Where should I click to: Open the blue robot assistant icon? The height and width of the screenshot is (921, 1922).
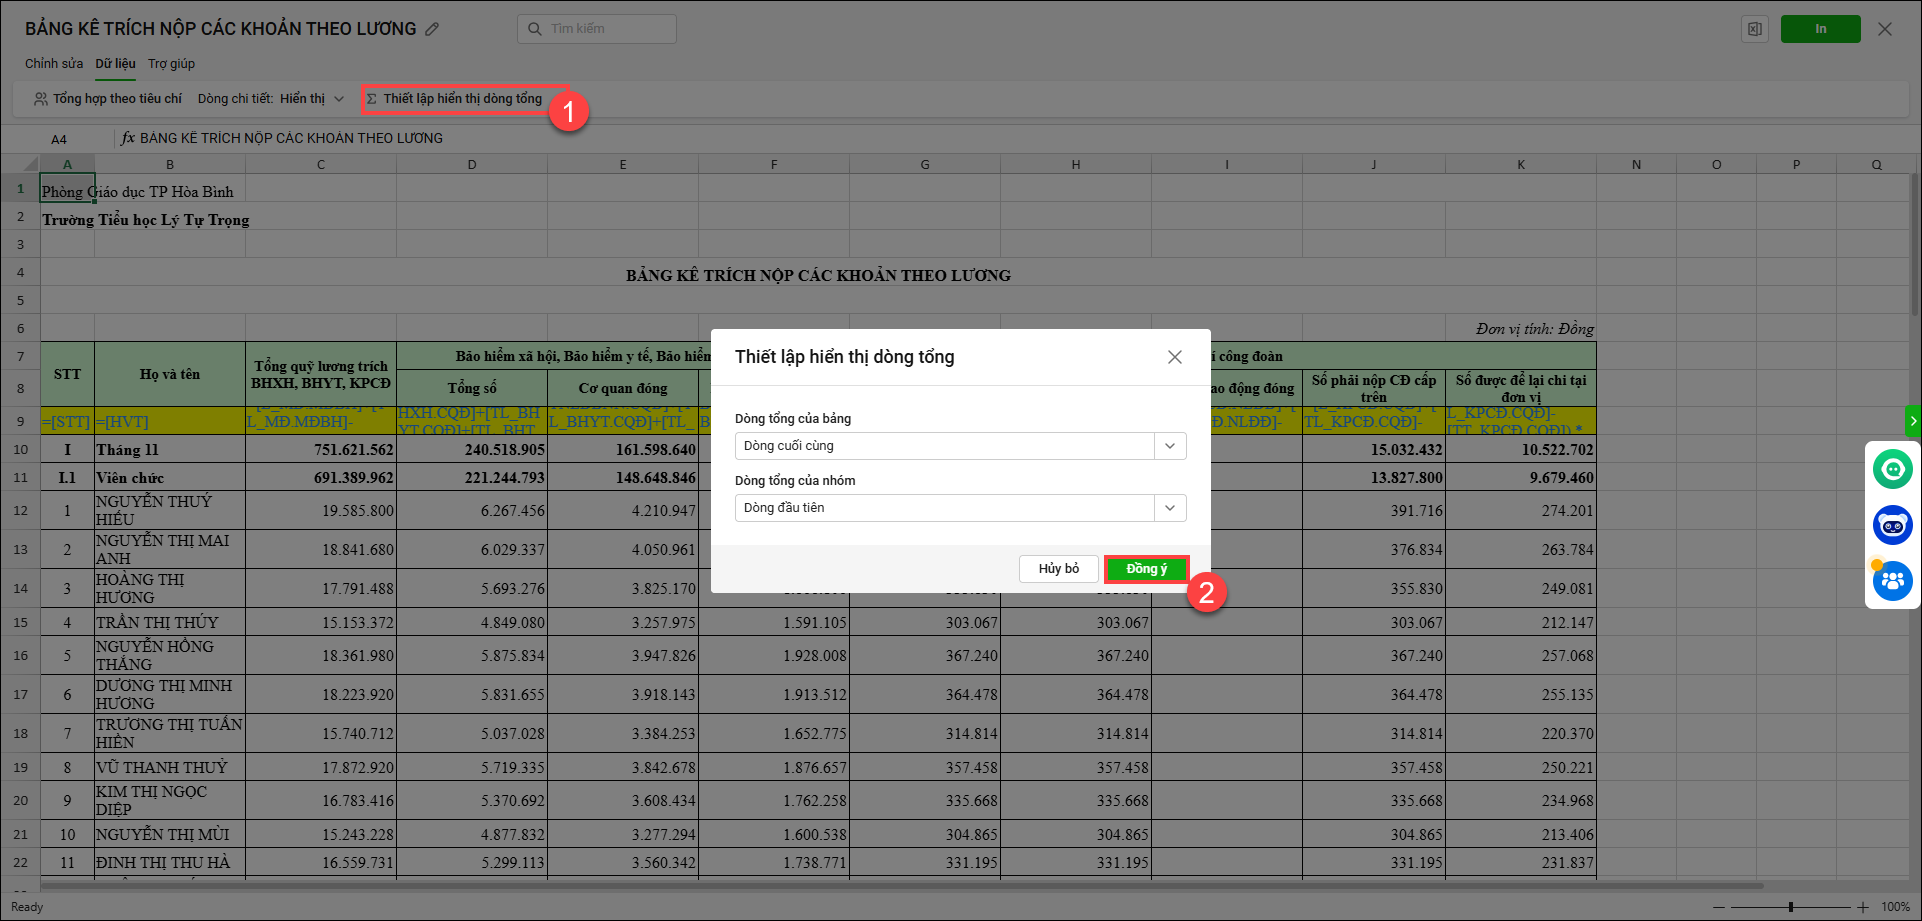pos(1892,525)
